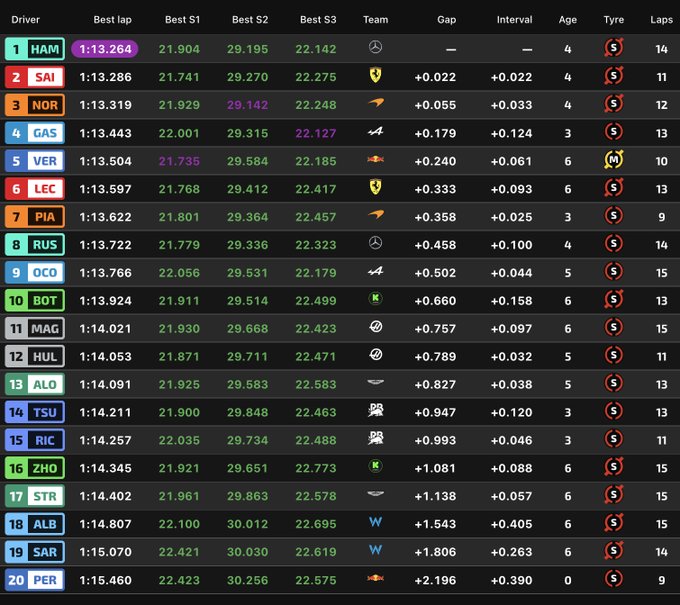This screenshot has width=680, height=605.
Task: Click the purple 1:13.264 fastest lap pill
Action: click(105, 49)
